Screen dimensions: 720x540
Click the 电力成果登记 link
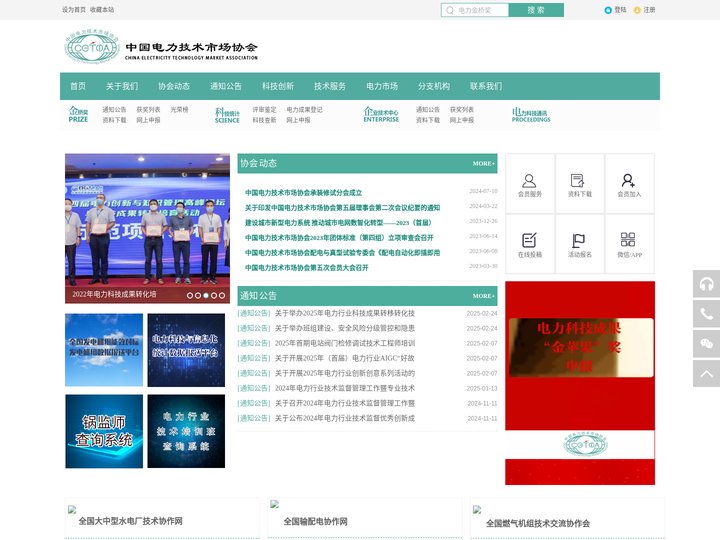tap(304, 110)
